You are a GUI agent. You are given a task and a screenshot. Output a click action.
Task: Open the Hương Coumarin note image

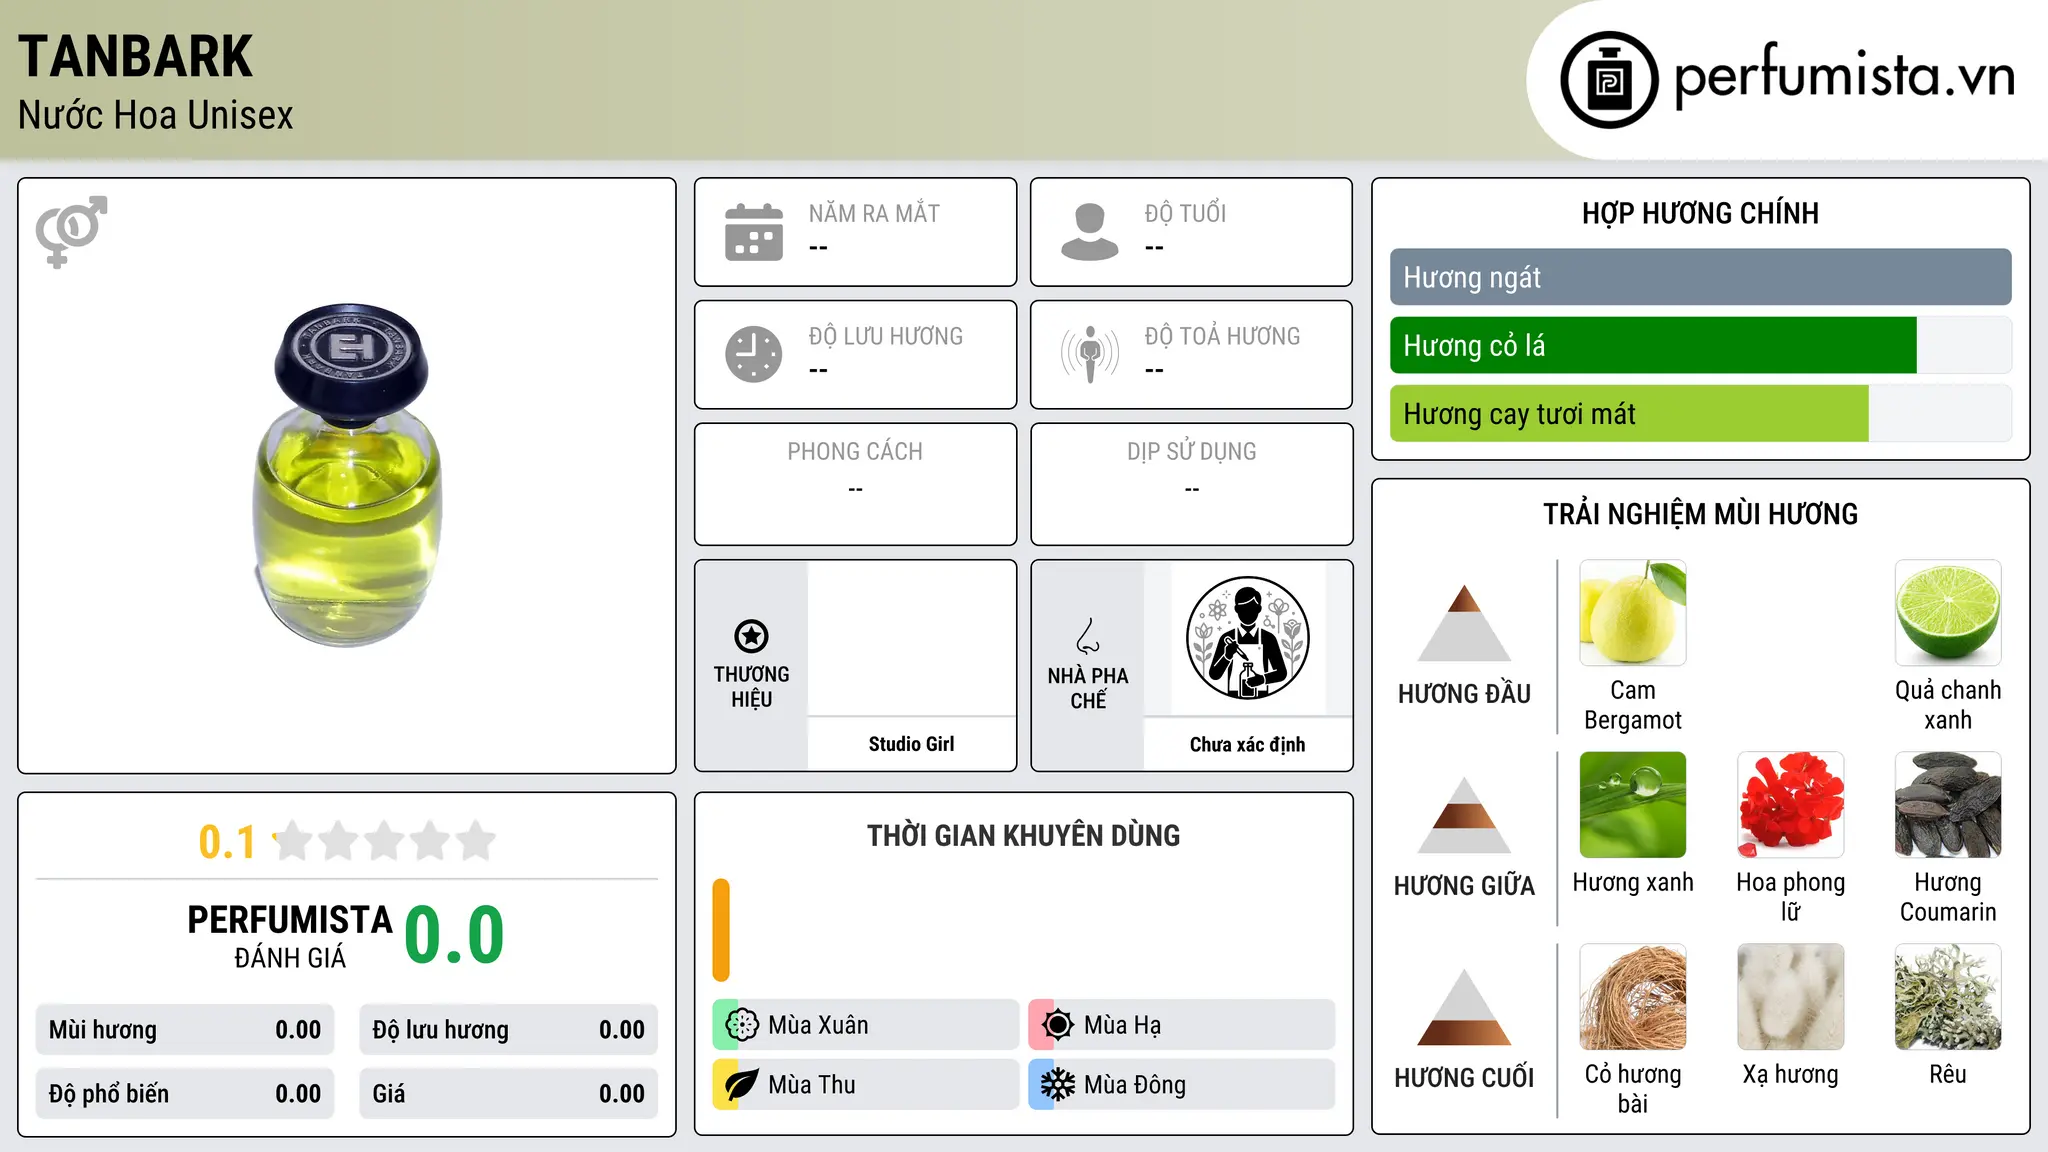click(x=1948, y=805)
